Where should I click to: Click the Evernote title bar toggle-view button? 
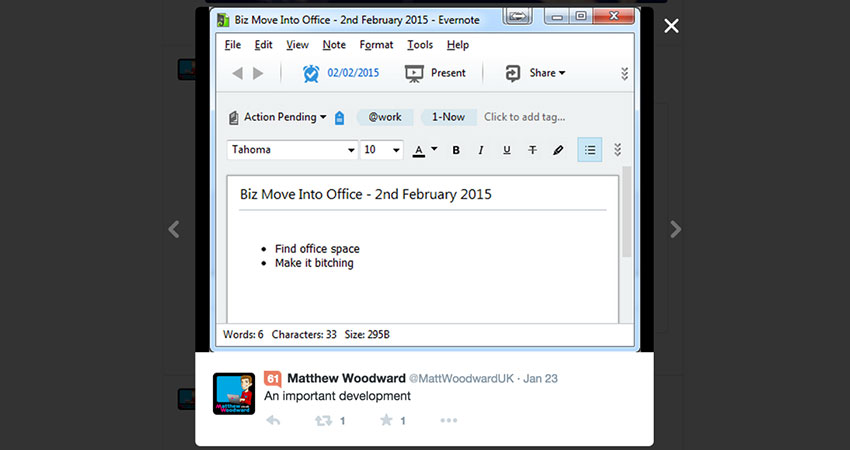coord(518,16)
